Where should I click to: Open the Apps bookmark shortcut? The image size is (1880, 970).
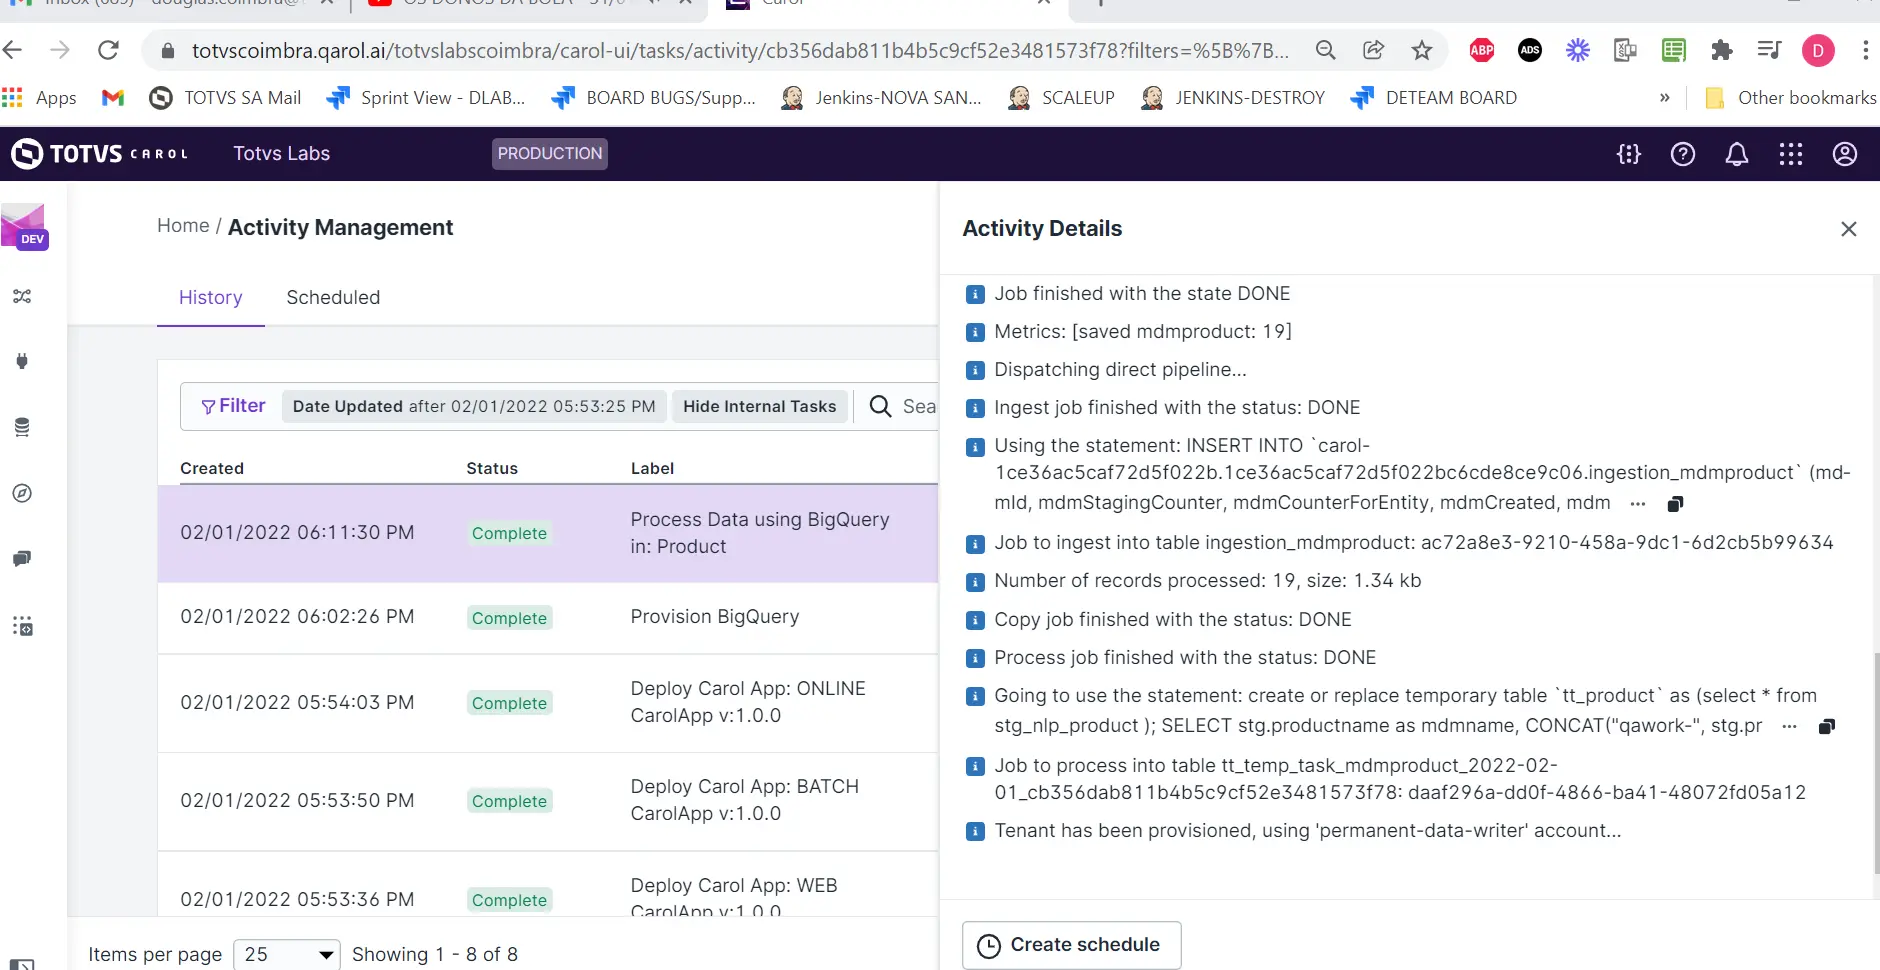pos(40,97)
